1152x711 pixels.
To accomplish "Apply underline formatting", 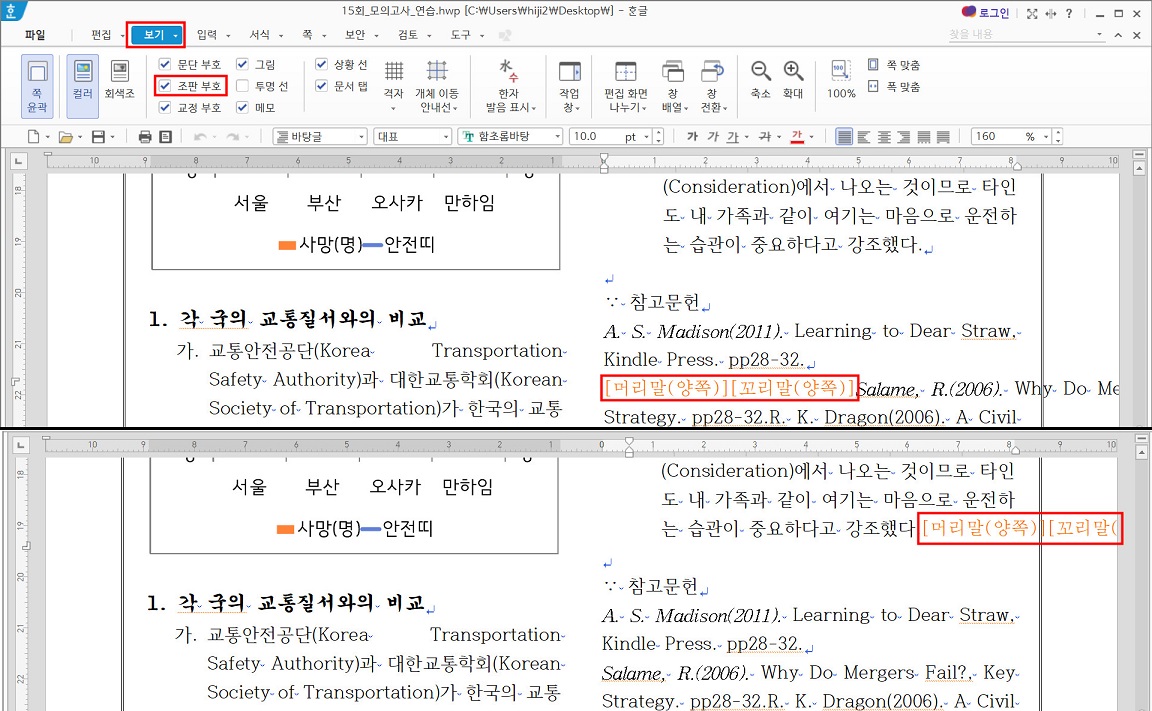I will pos(732,137).
